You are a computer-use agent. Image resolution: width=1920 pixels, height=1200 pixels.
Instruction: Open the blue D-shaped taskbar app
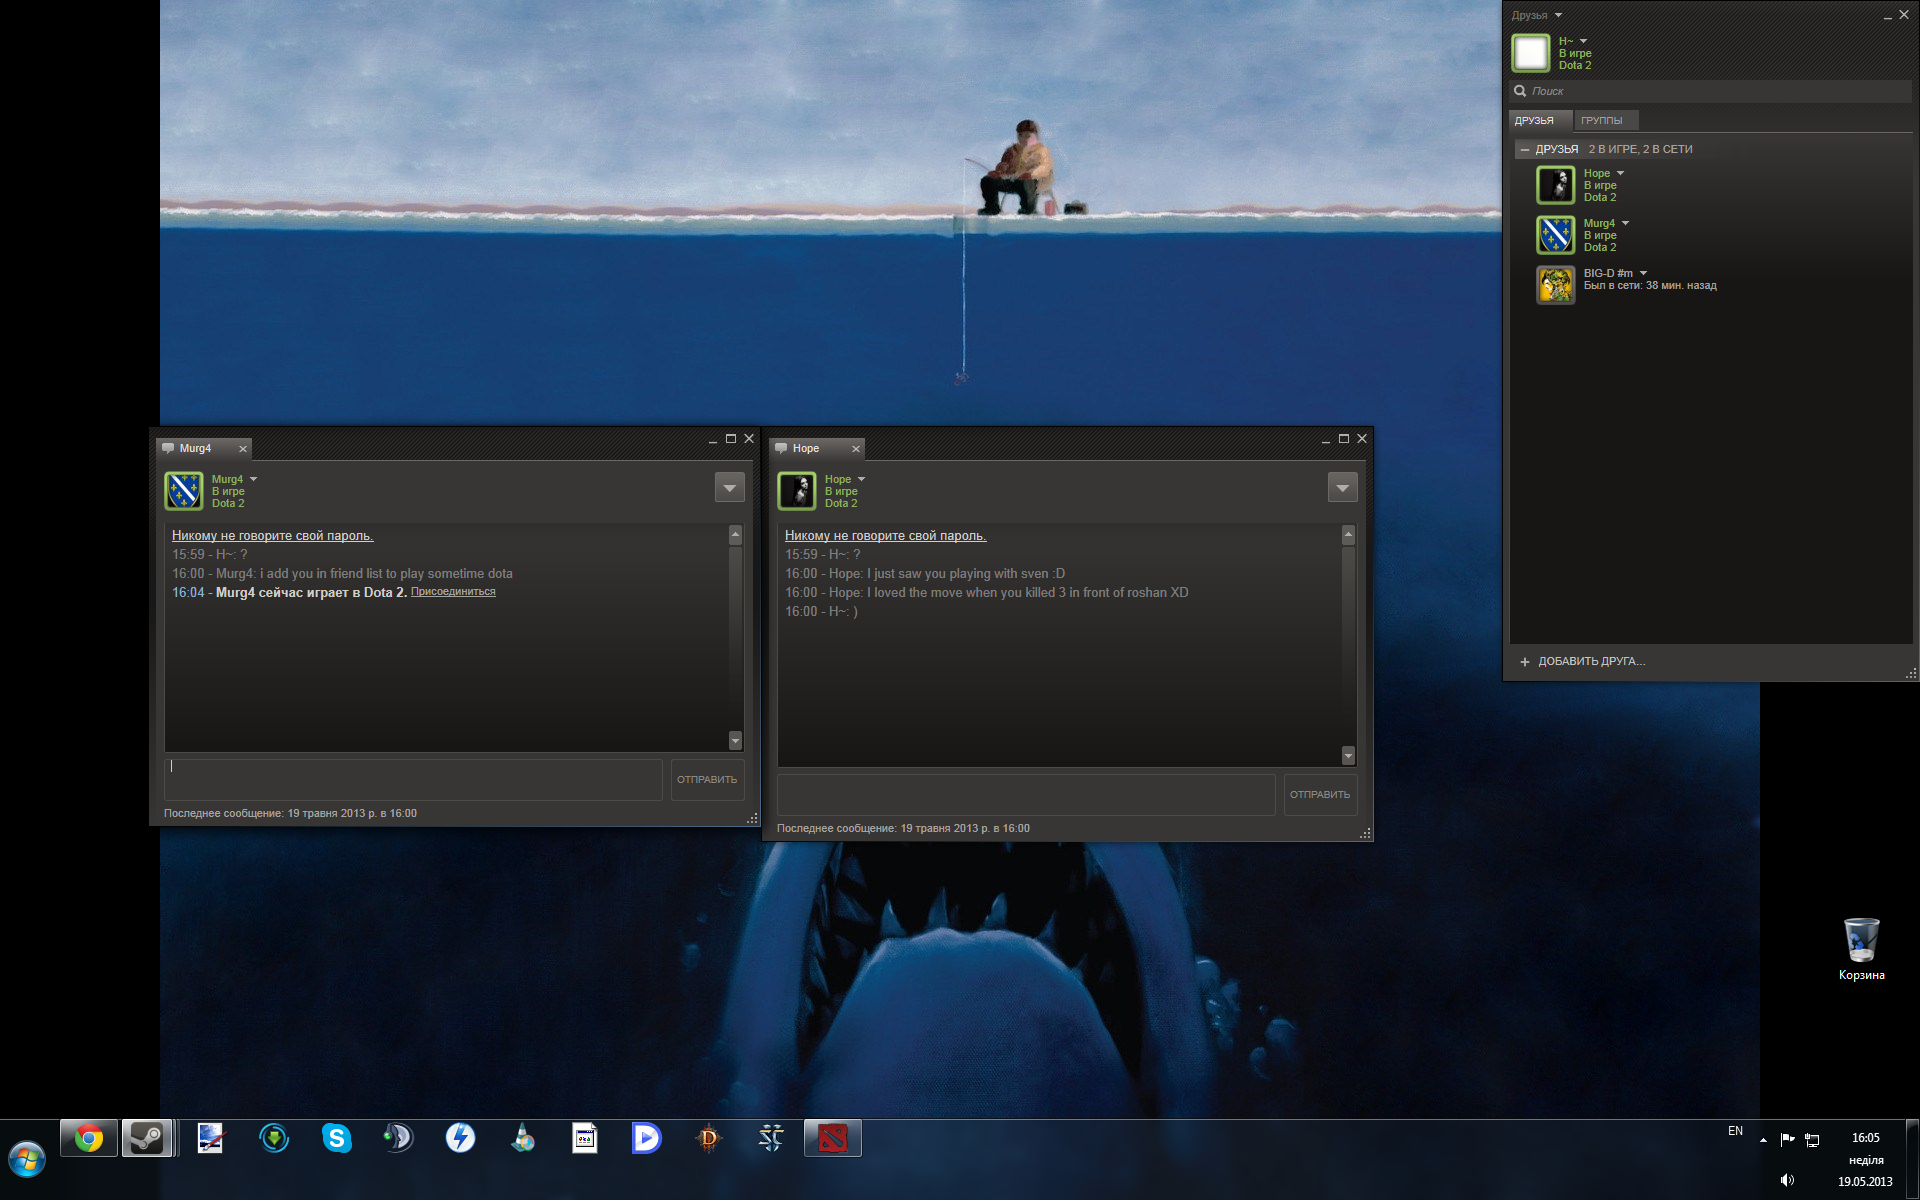click(646, 1138)
